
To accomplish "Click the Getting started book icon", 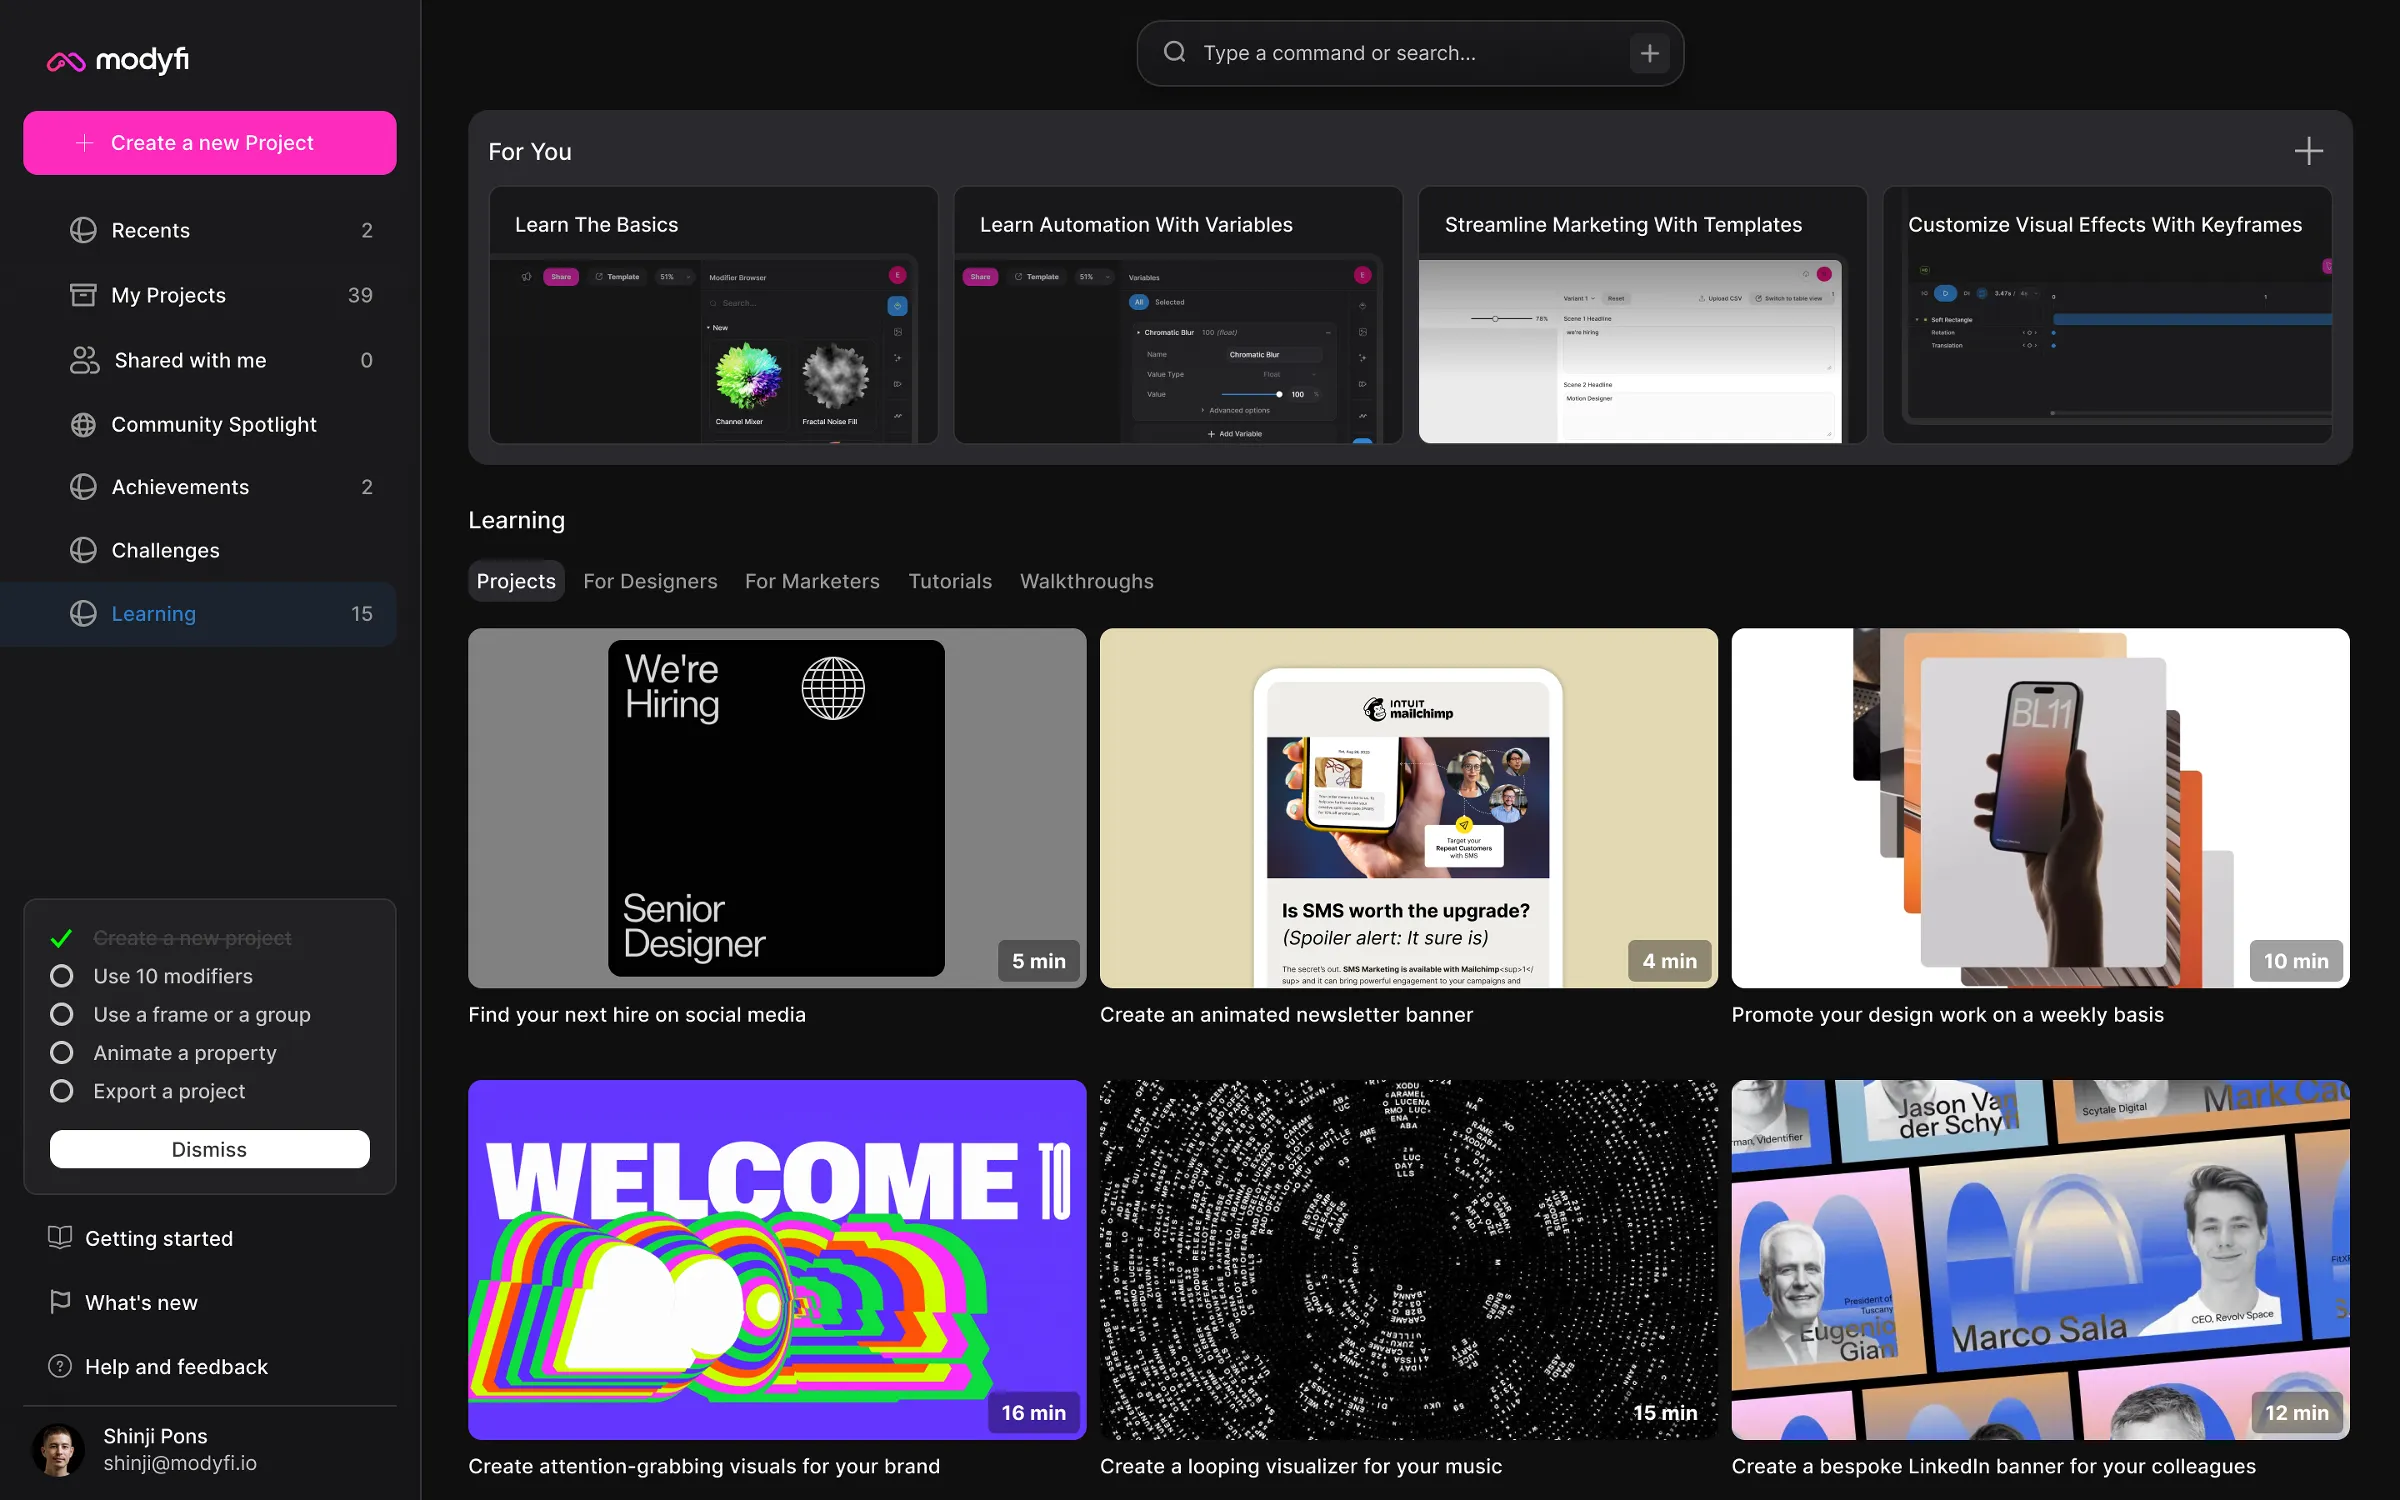I will [60, 1238].
